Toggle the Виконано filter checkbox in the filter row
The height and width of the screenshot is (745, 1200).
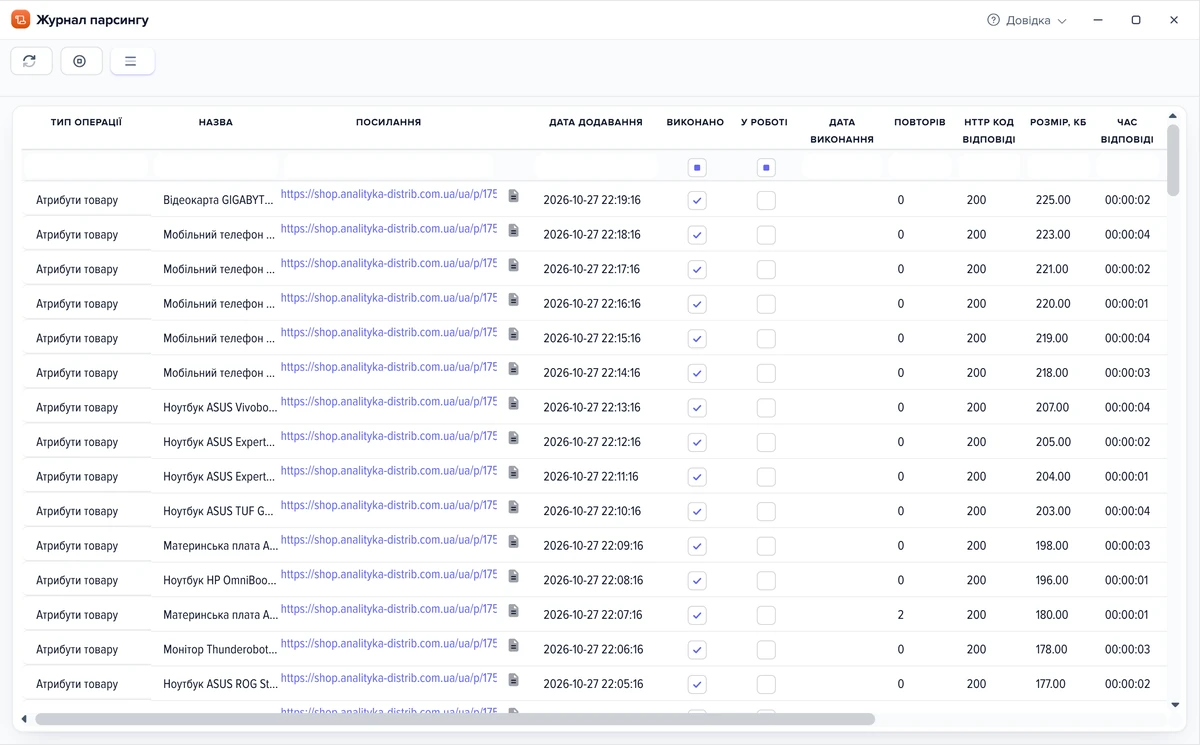(697, 168)
